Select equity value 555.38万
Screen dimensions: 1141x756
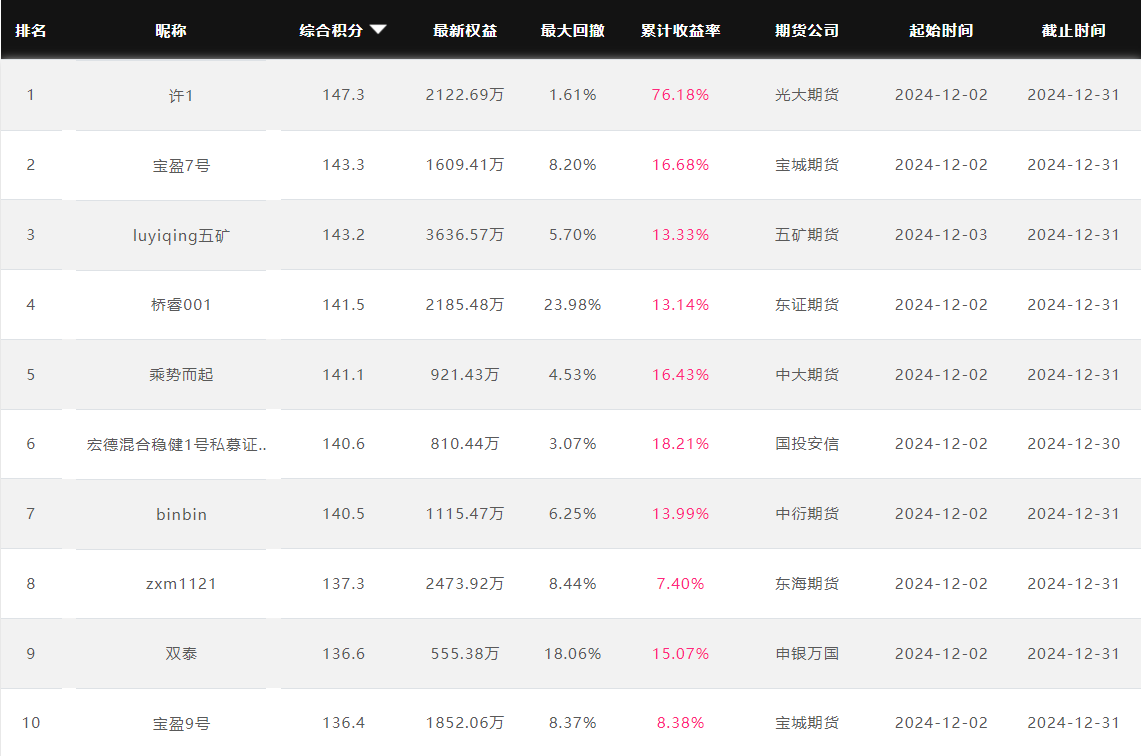(x=465, y=653)
